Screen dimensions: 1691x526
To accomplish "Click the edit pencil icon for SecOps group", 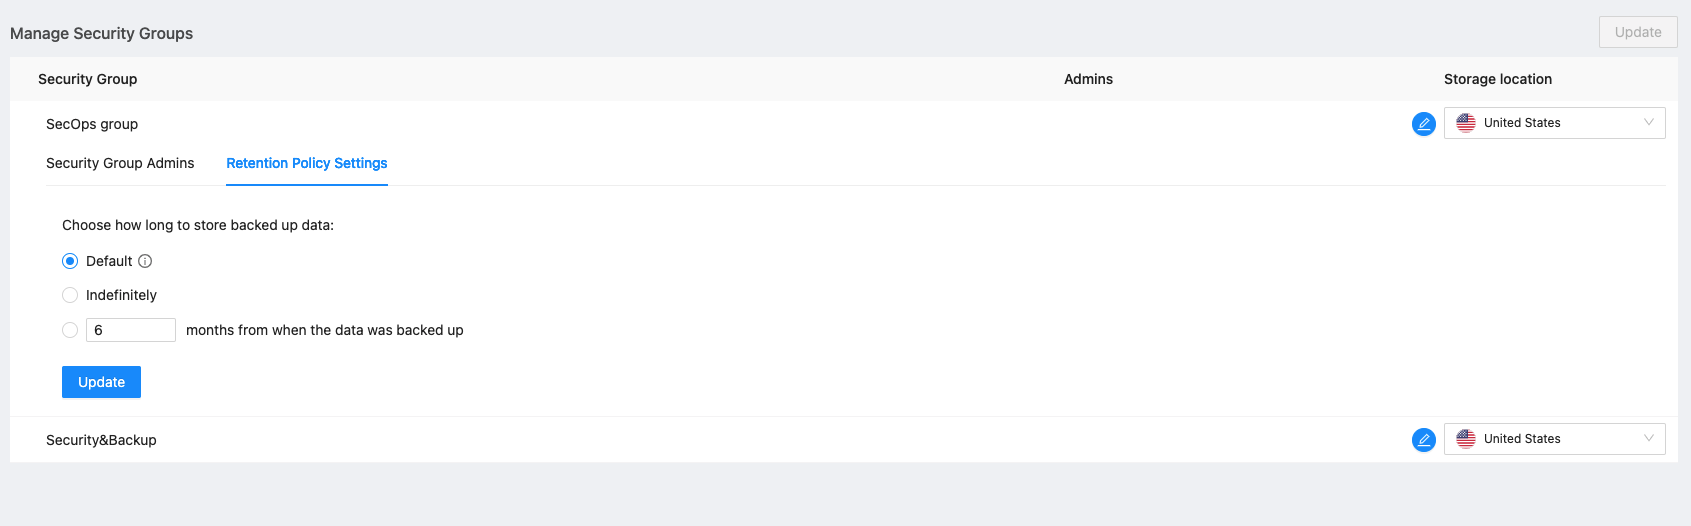I will click(1423, 124).
